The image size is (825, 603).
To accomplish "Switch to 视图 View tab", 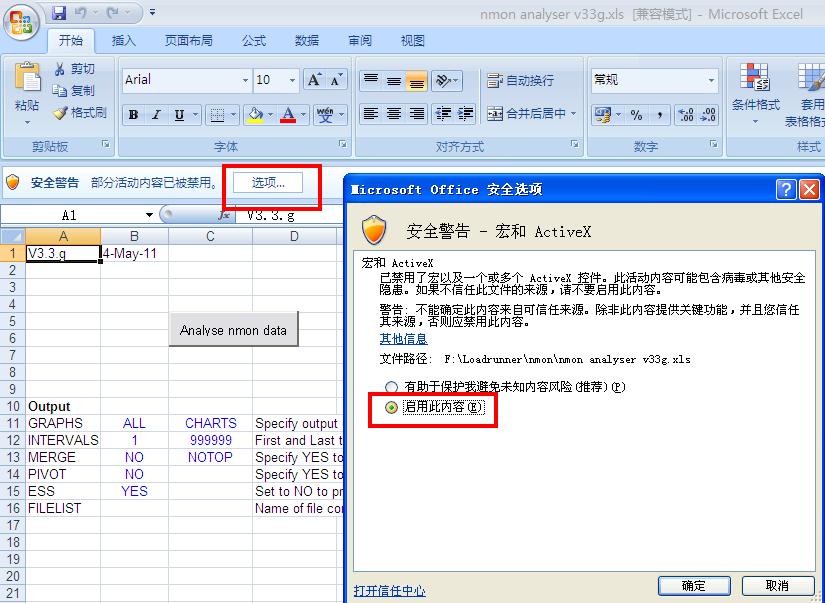I will point(412,41).
